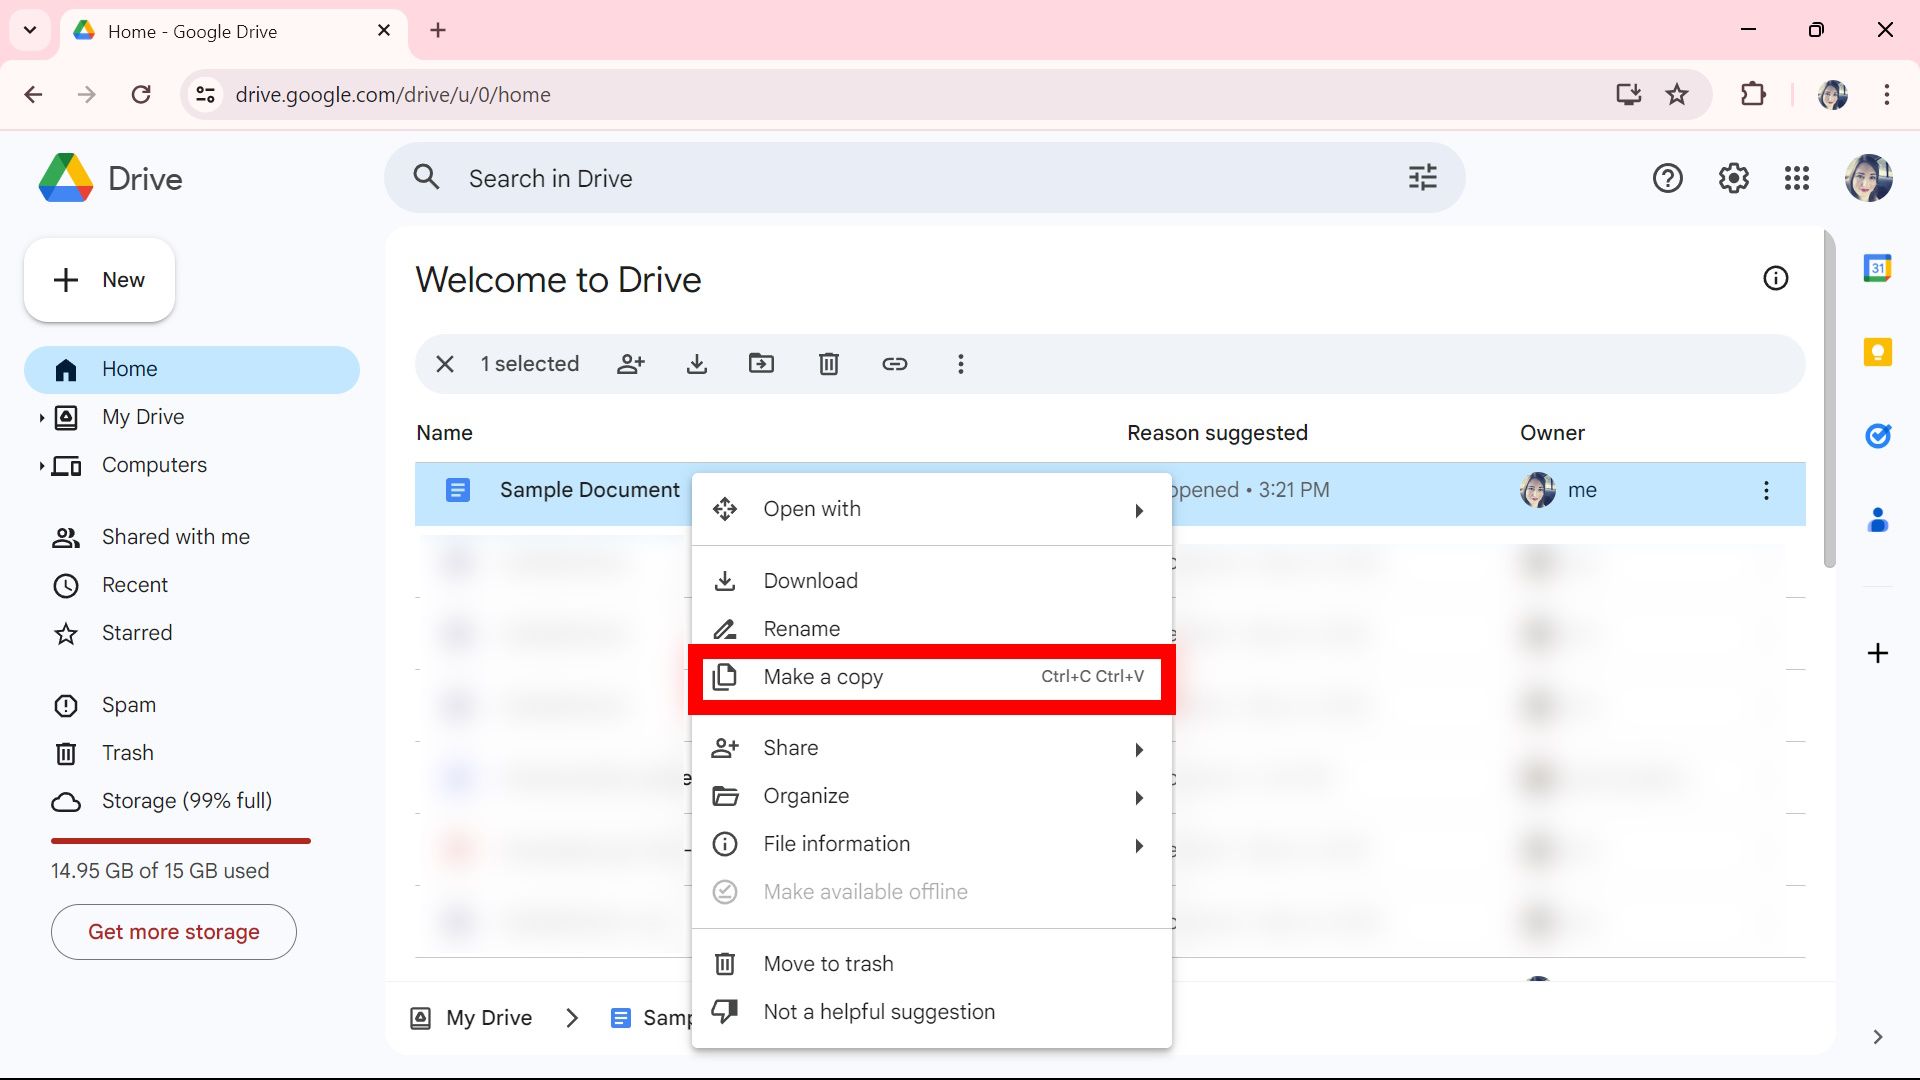
Task: Delete selection with the toolbar trash icon
Action: click(828, 364)
